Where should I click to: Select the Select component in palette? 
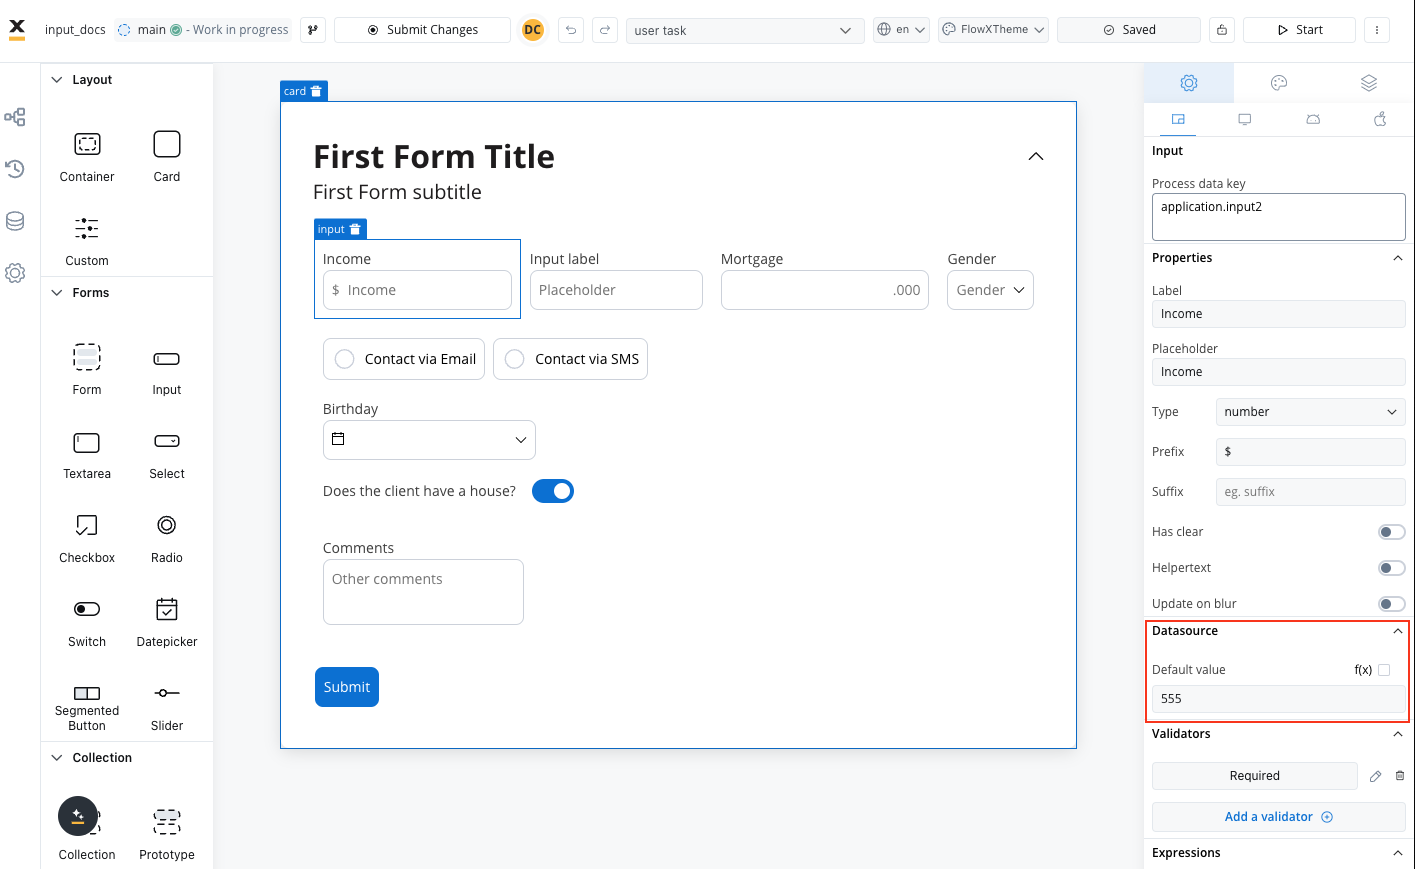(x=167, y=454)
